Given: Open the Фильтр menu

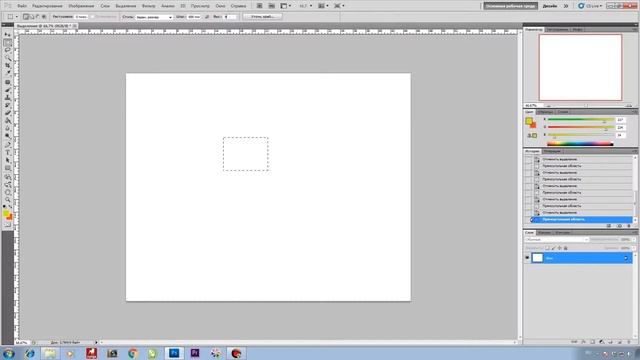Looking at the screenshot, I should tap(149, 6).
